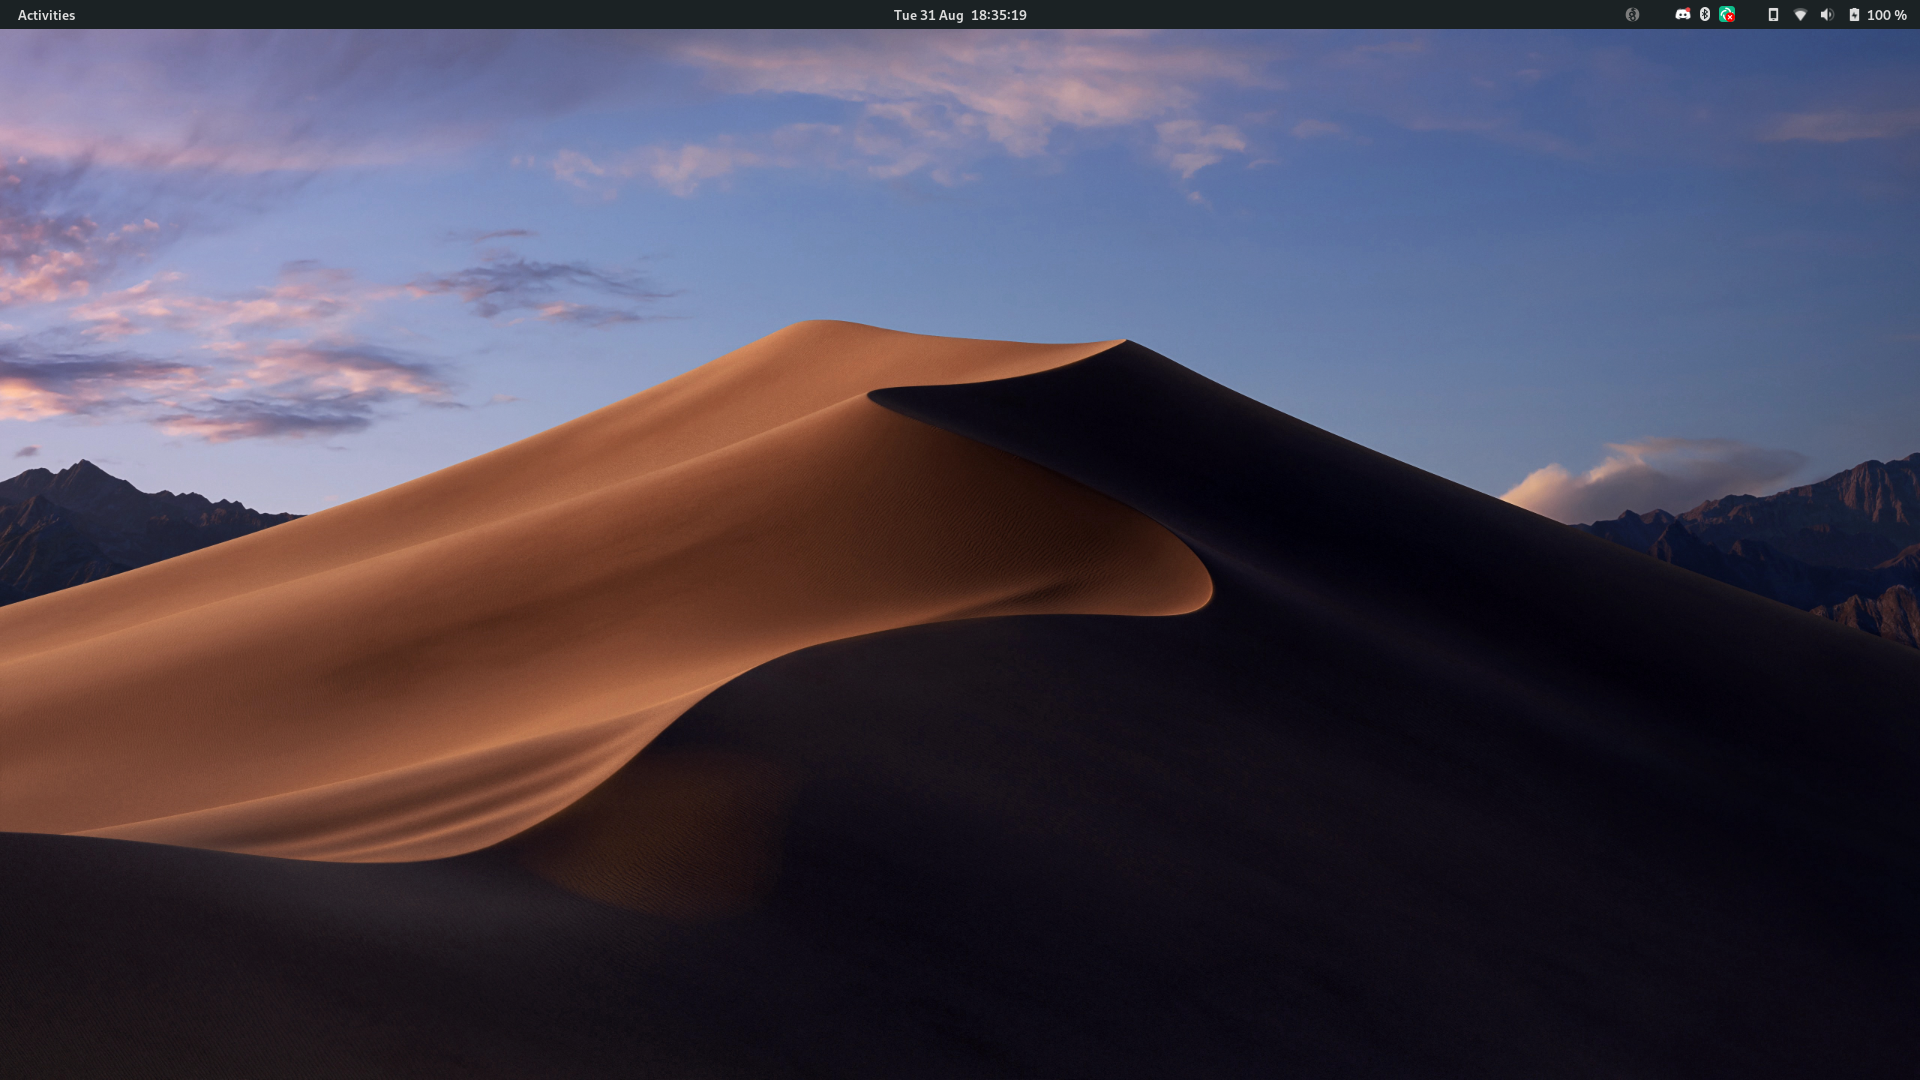Screen dimensions: 1920x1080
Task: Click the volume speaker icon
Action: (1827, 15)
